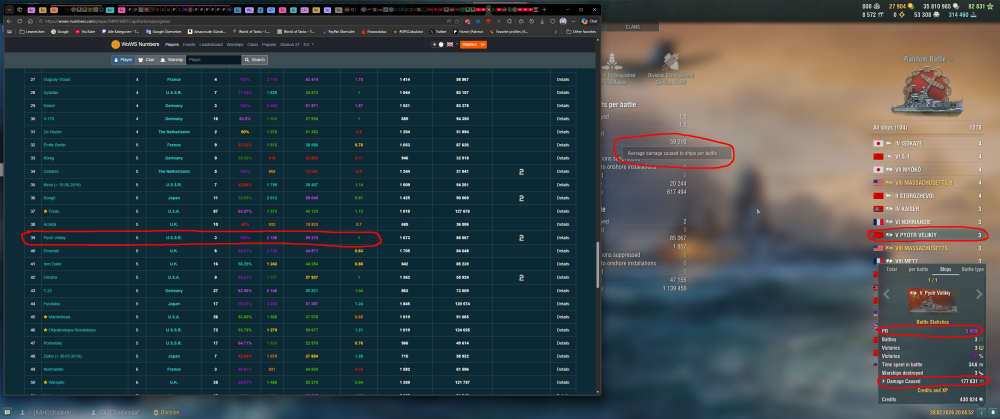1000x419 pixels.
Task: Click the star icon beside Okyabrskaya Revolutsiya
Action: 44,330
